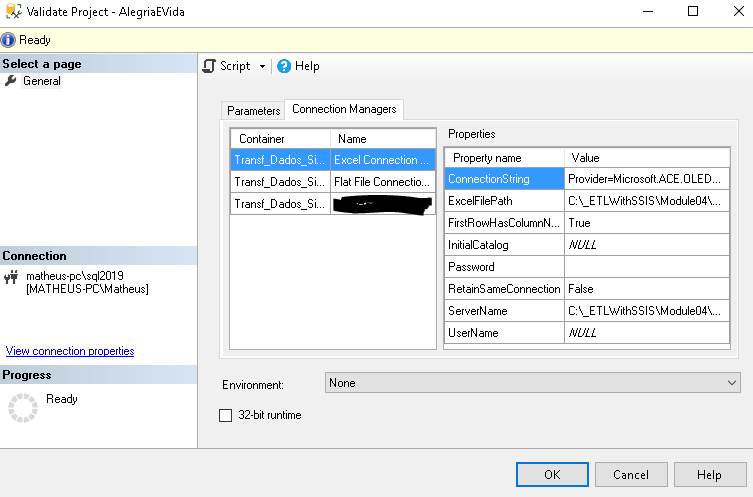Image resolution: width=753 pixels, height=497 pixels.
Task: Click the Cancel button
Action: (x=631, y=475)
